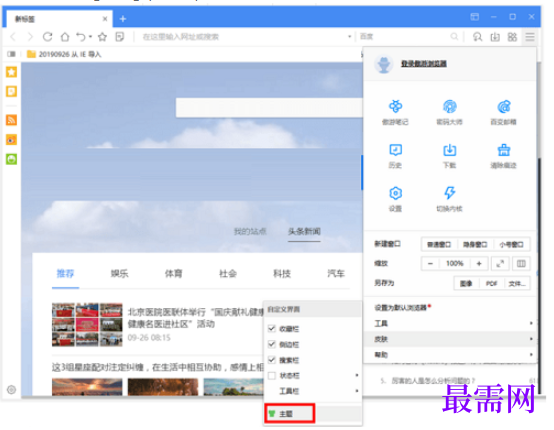
Task: Open a new tab with plus button
Action: click(123, 19)
